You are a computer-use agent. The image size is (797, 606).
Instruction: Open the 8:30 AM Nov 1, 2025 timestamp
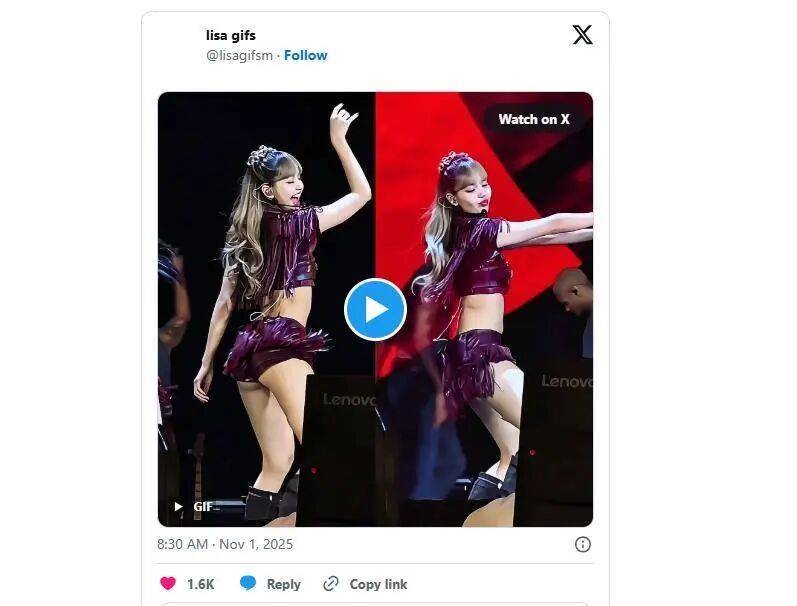pyautogui.click(x=225, y=544)
